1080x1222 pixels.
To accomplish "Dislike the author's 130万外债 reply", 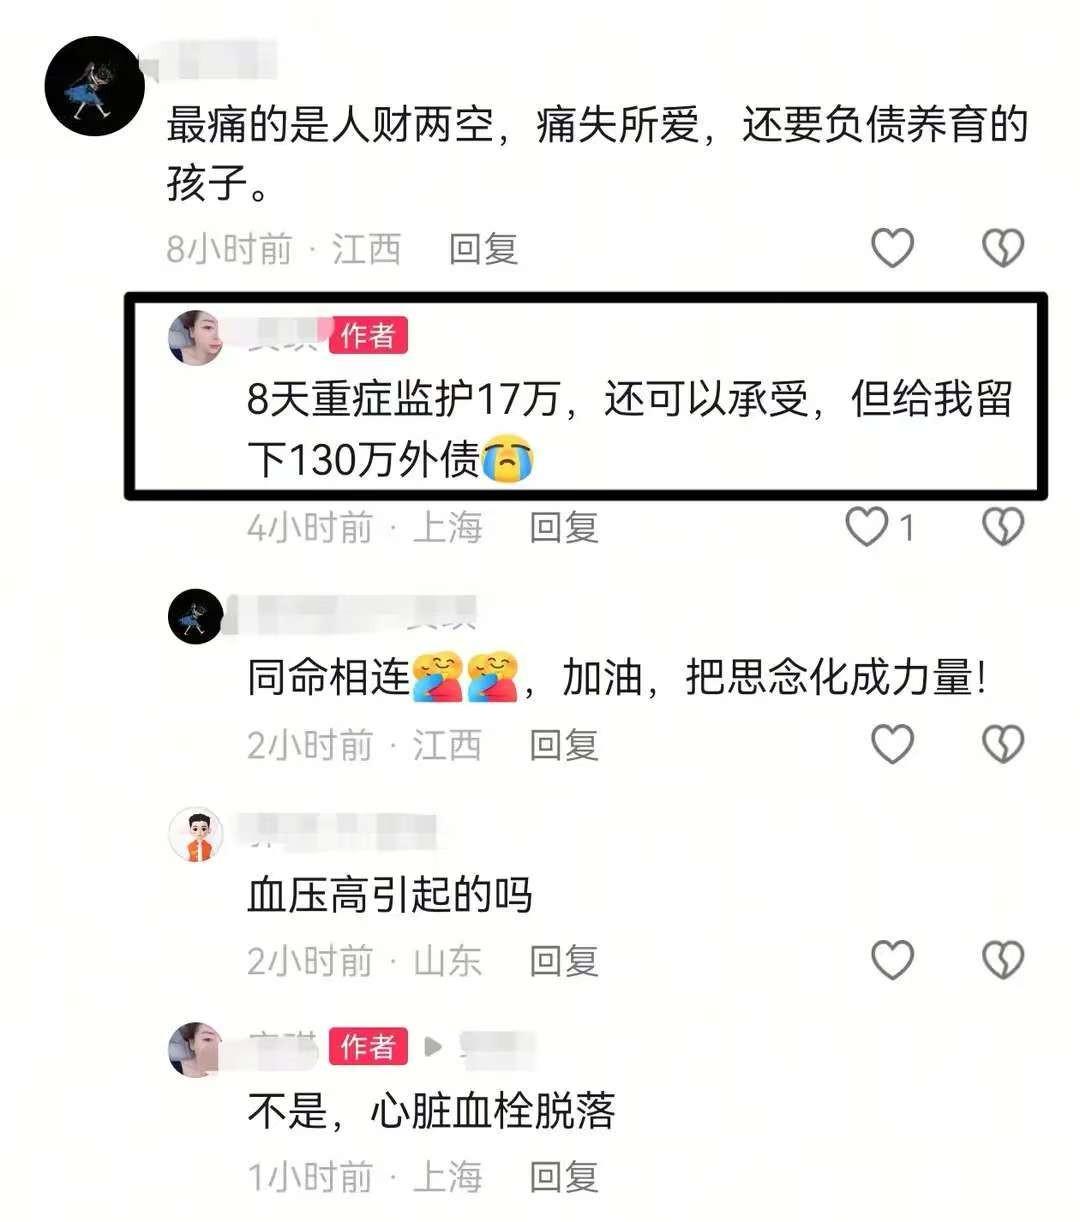I will coord(1003,526).
